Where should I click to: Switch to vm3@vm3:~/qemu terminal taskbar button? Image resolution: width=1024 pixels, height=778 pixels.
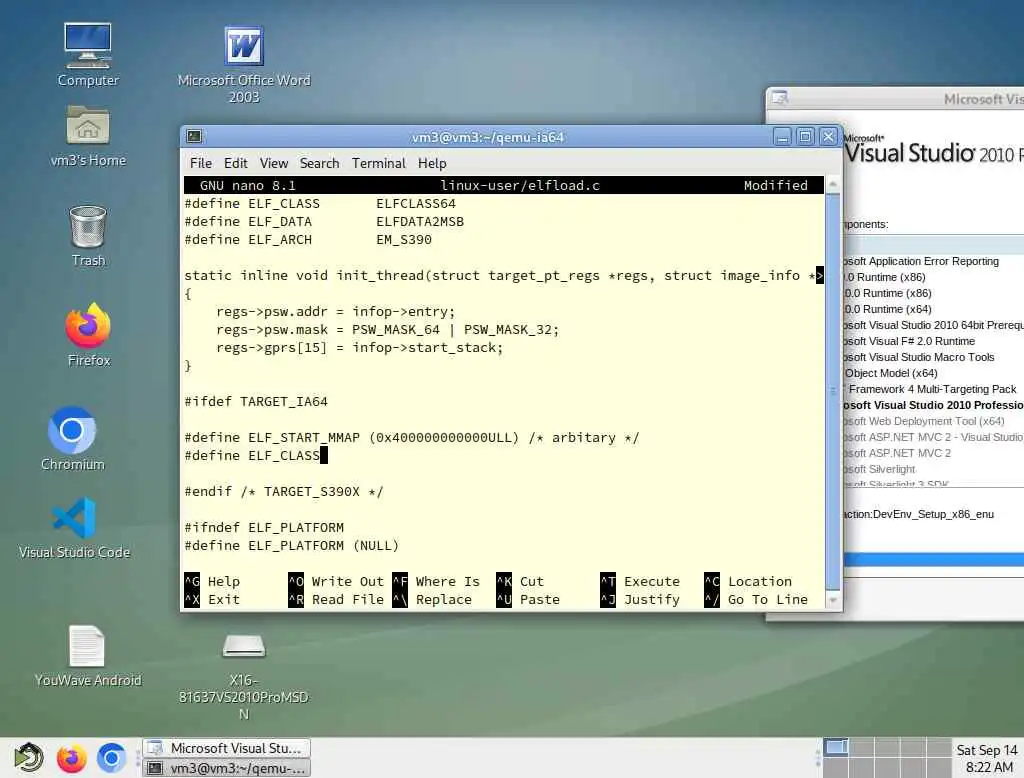226,768
